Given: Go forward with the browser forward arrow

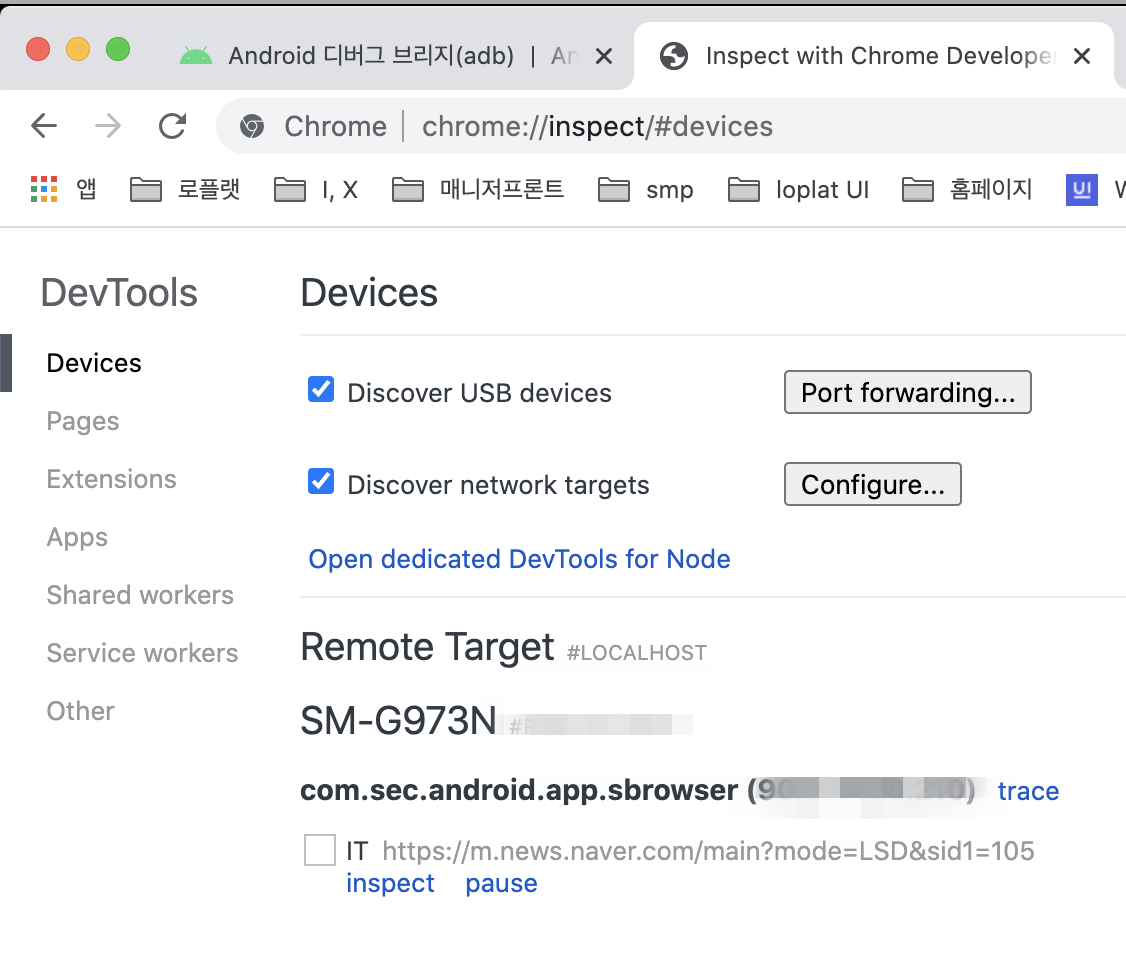Looking at the screenshot, I should click(108, 126).
